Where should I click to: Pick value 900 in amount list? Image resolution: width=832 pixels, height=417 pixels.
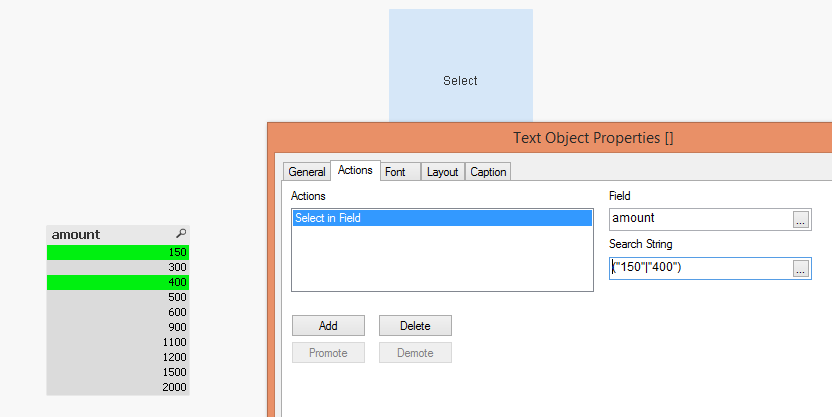click(118, 328)
